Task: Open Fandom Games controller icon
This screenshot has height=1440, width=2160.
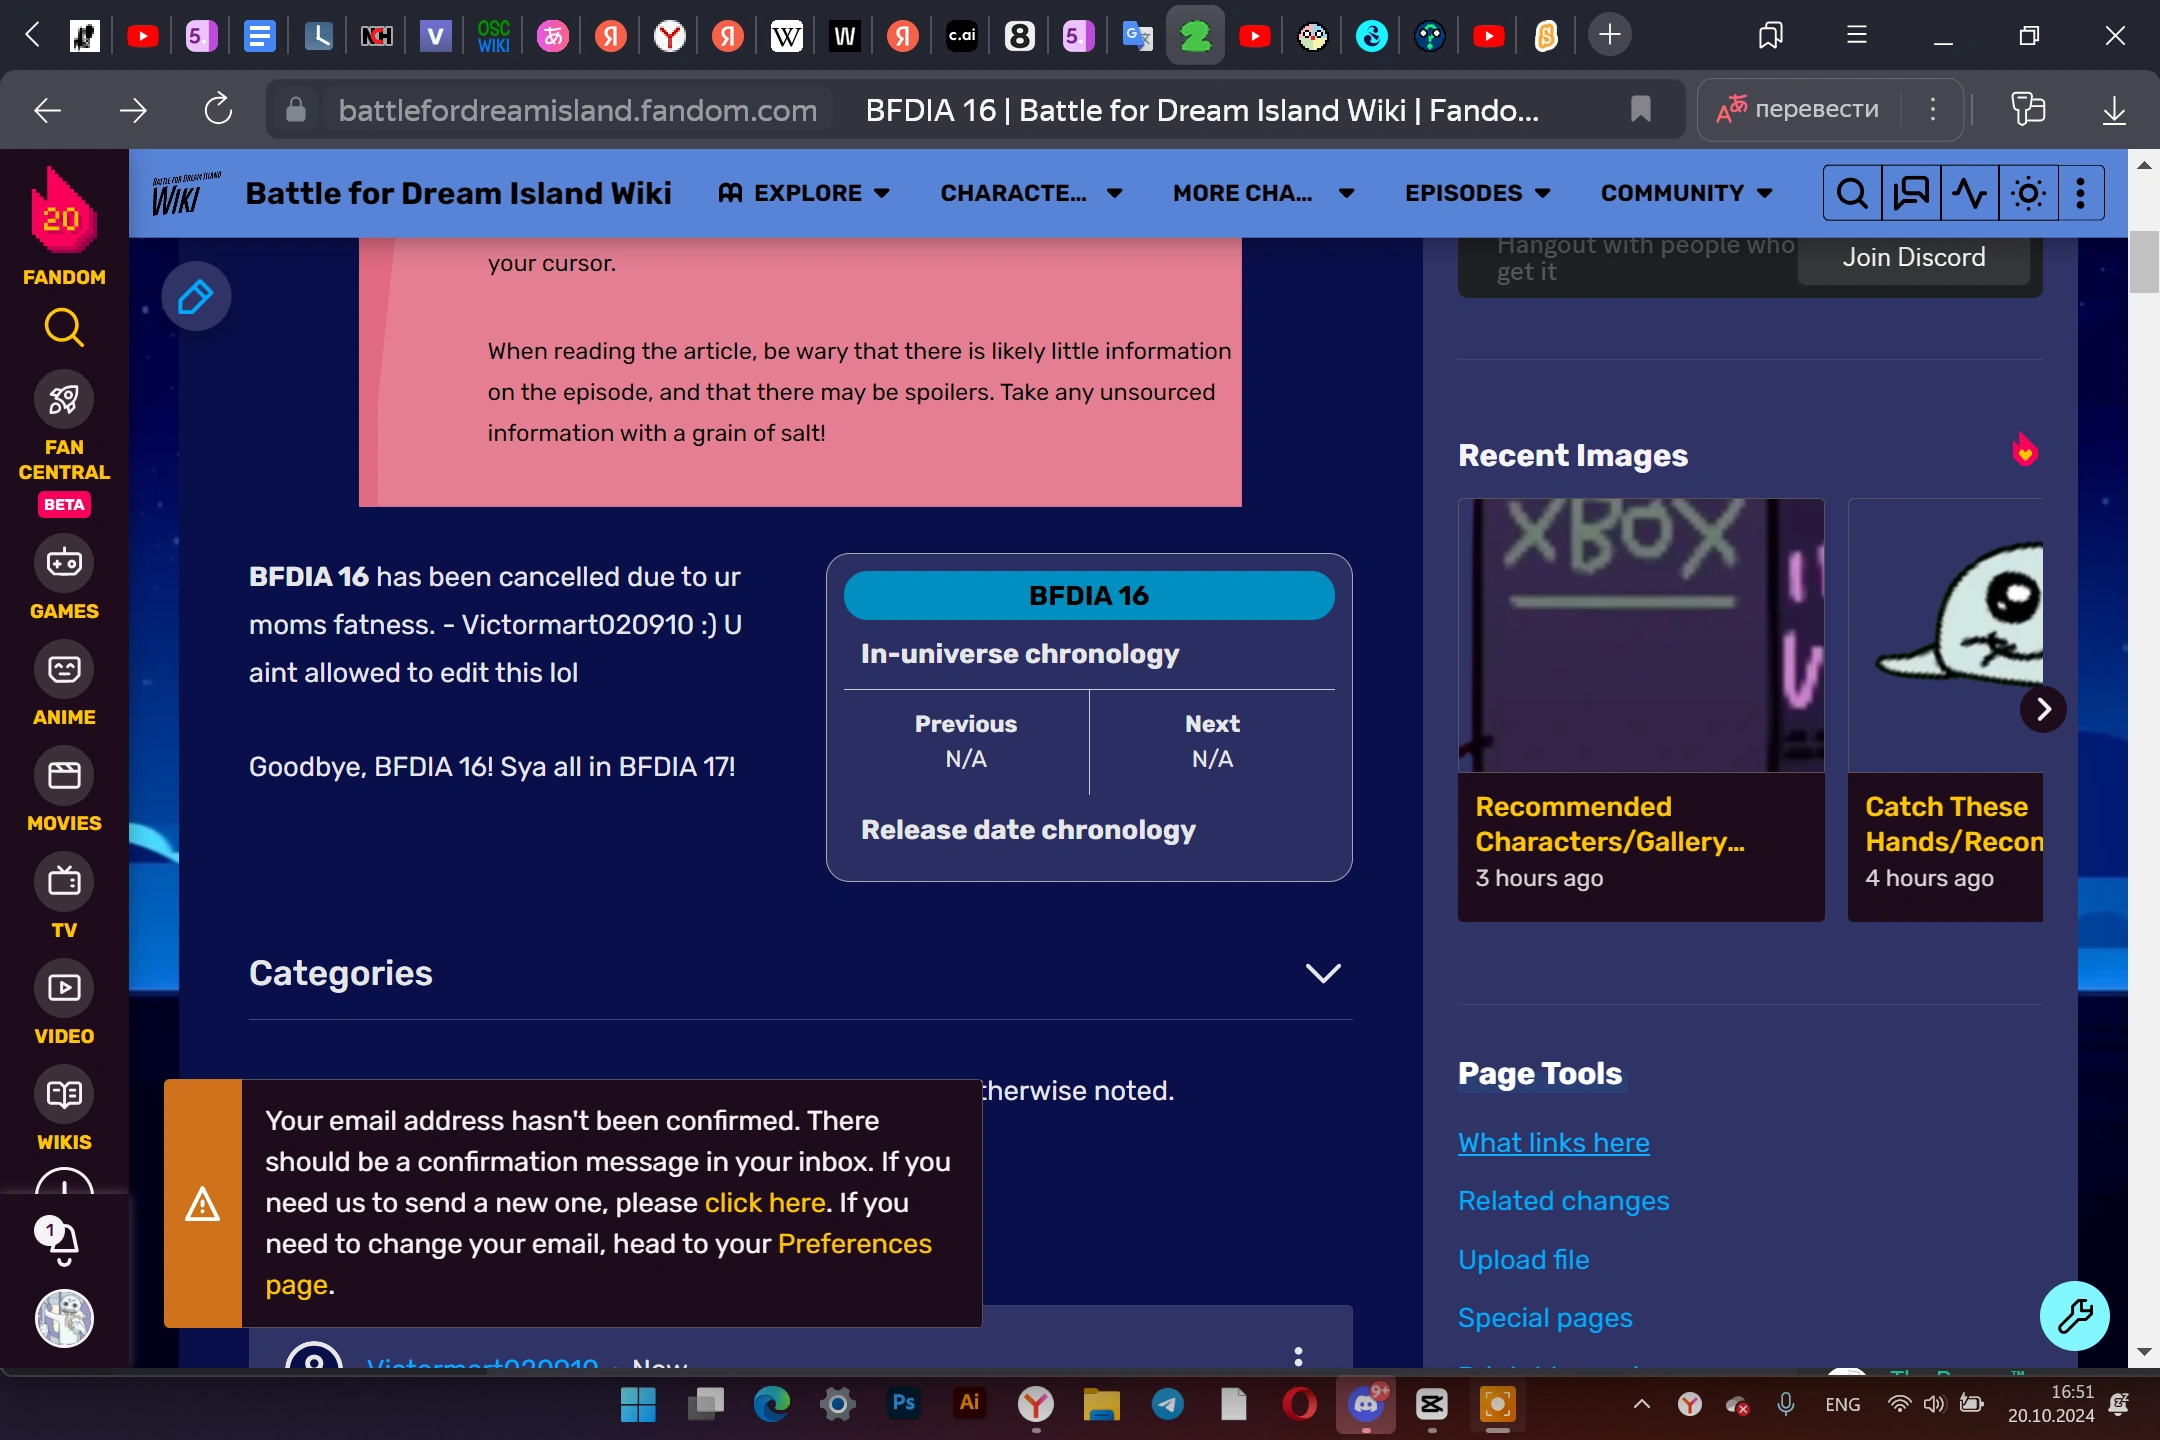Action: coord(64,563)
